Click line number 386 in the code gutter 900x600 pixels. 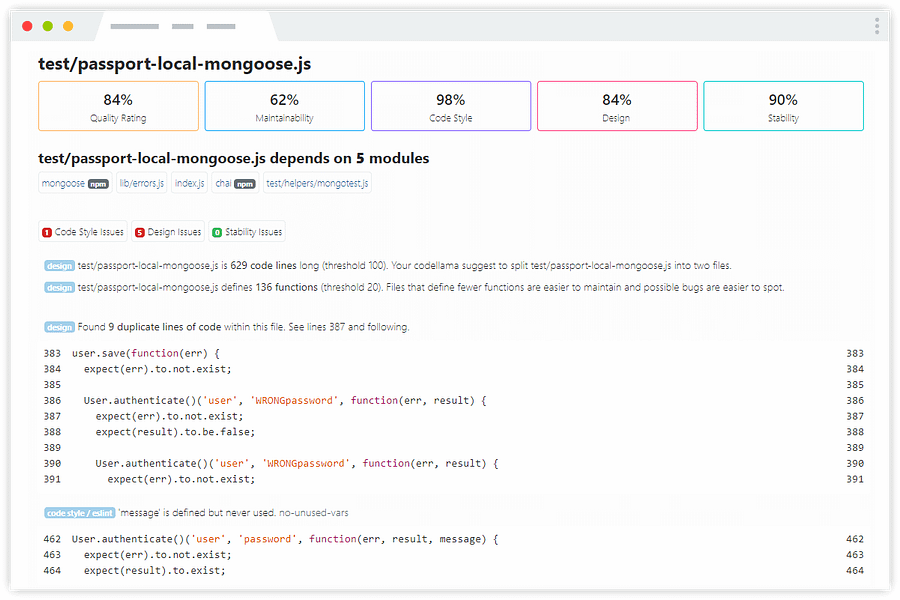coord(52,401)
